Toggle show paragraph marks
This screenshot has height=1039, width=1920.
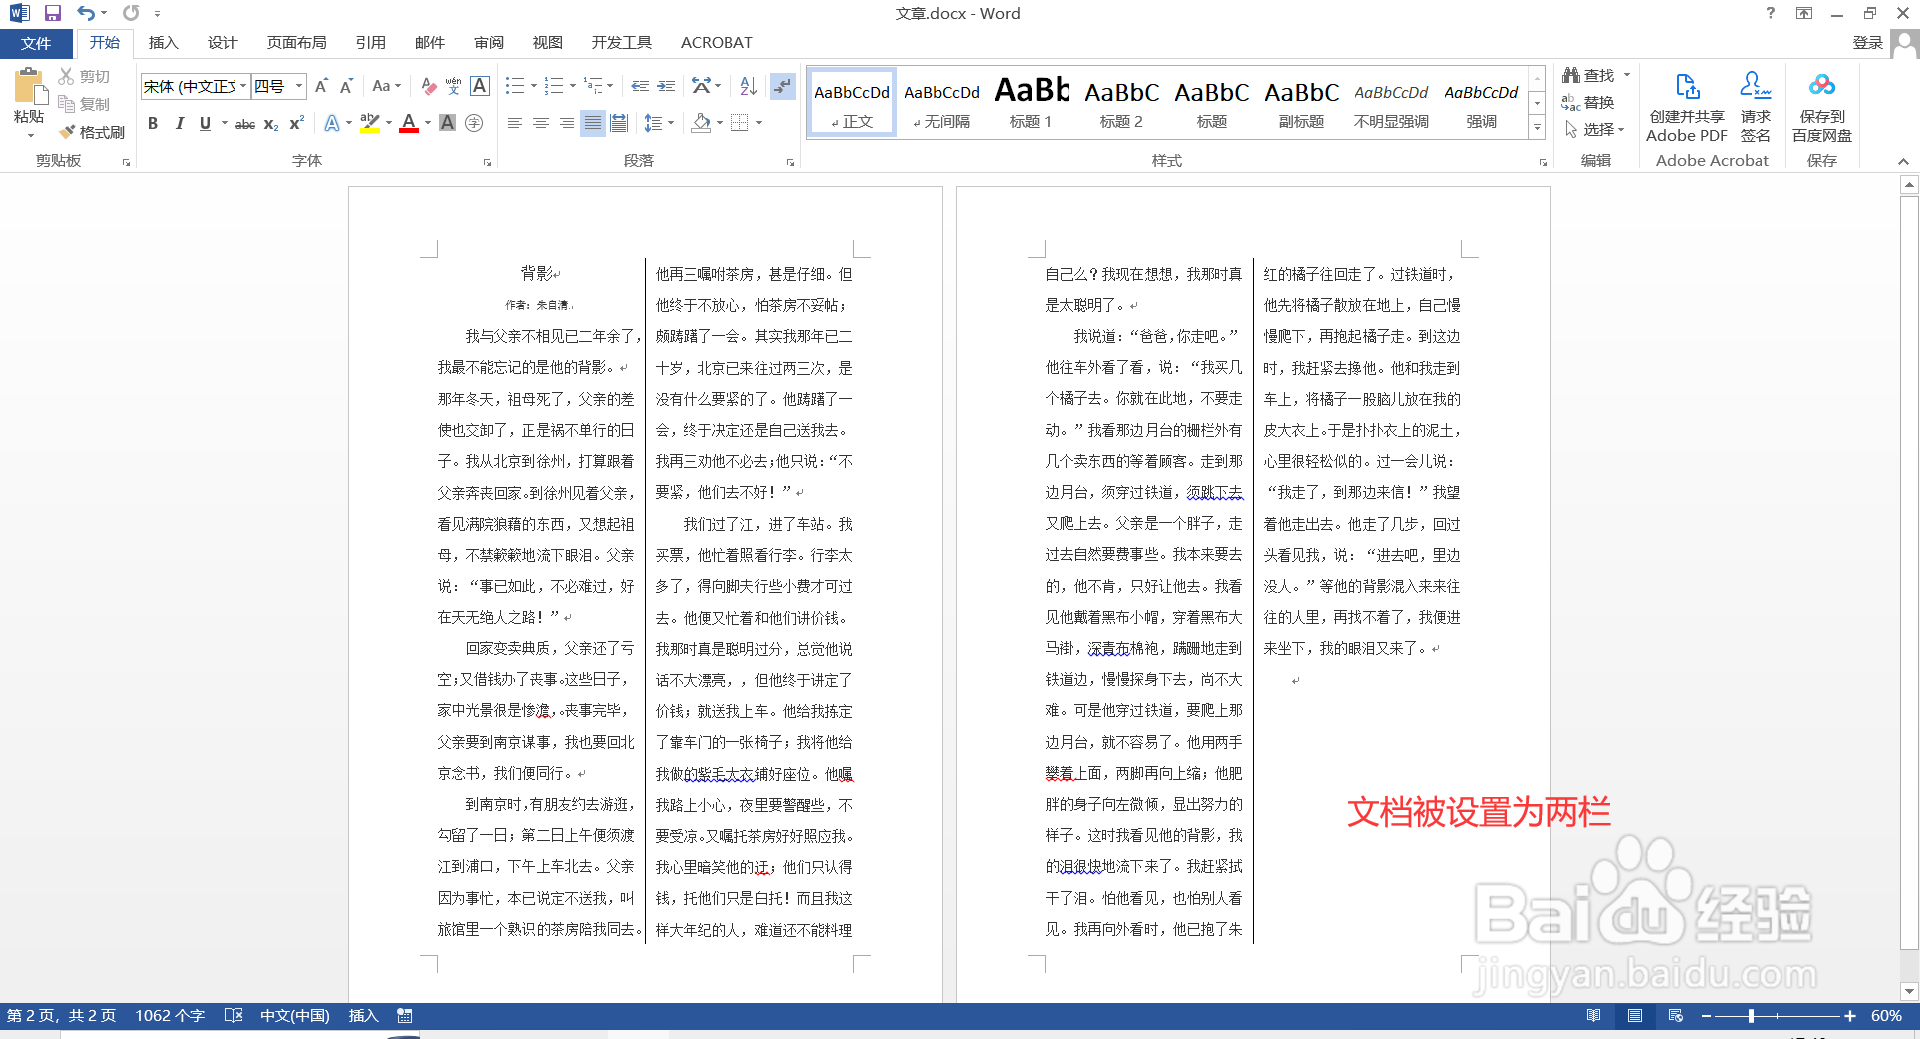tap(782, 87)
